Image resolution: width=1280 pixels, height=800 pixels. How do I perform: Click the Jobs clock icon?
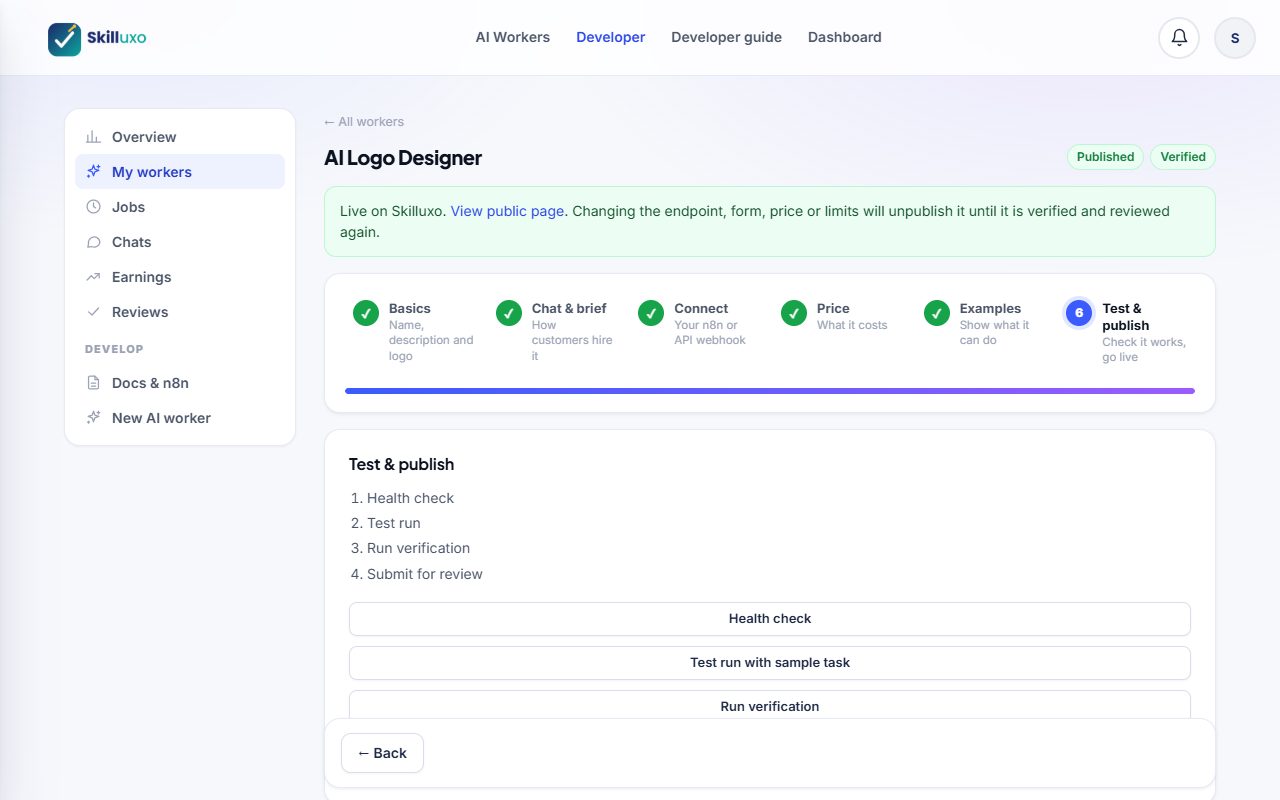pyautogui.click(x=93, y=207)
